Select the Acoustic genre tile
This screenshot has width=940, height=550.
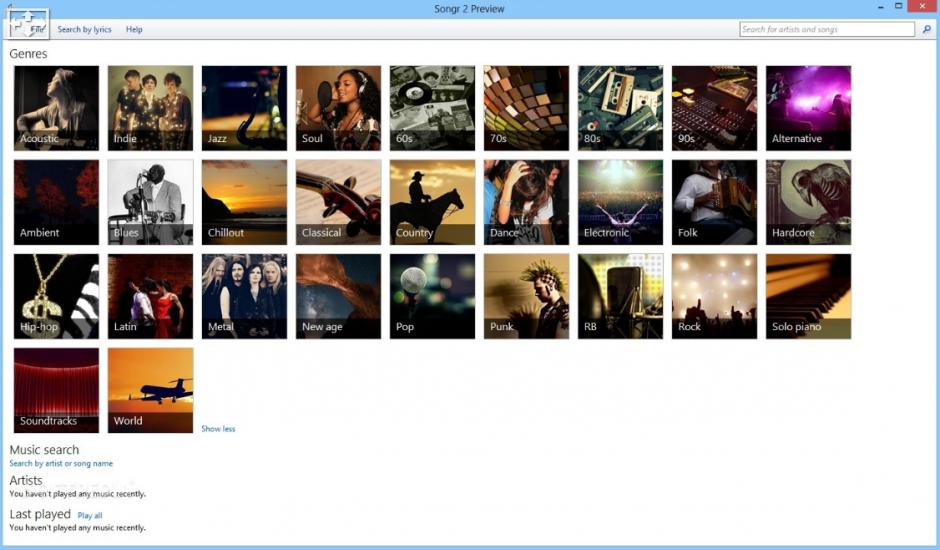[x=56, y=108]
